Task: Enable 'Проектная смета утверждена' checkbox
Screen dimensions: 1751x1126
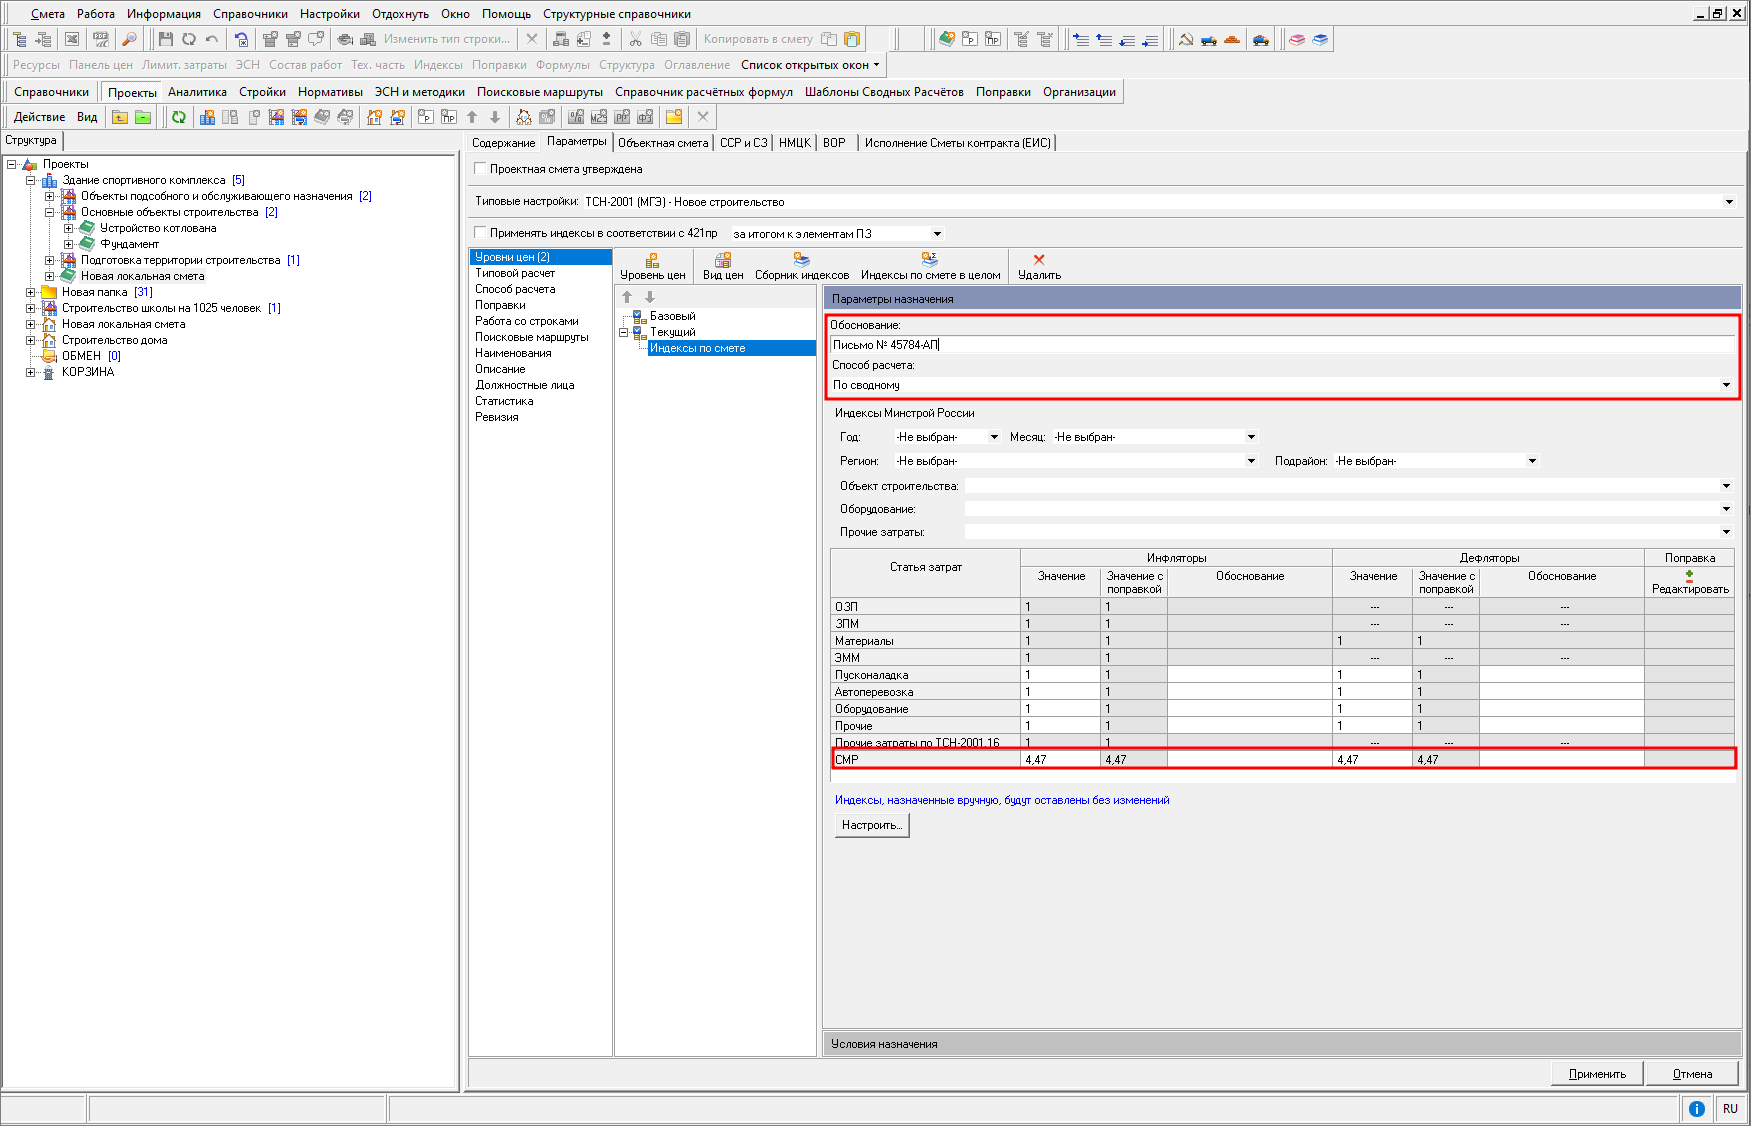Action: (x=481, y=169)
